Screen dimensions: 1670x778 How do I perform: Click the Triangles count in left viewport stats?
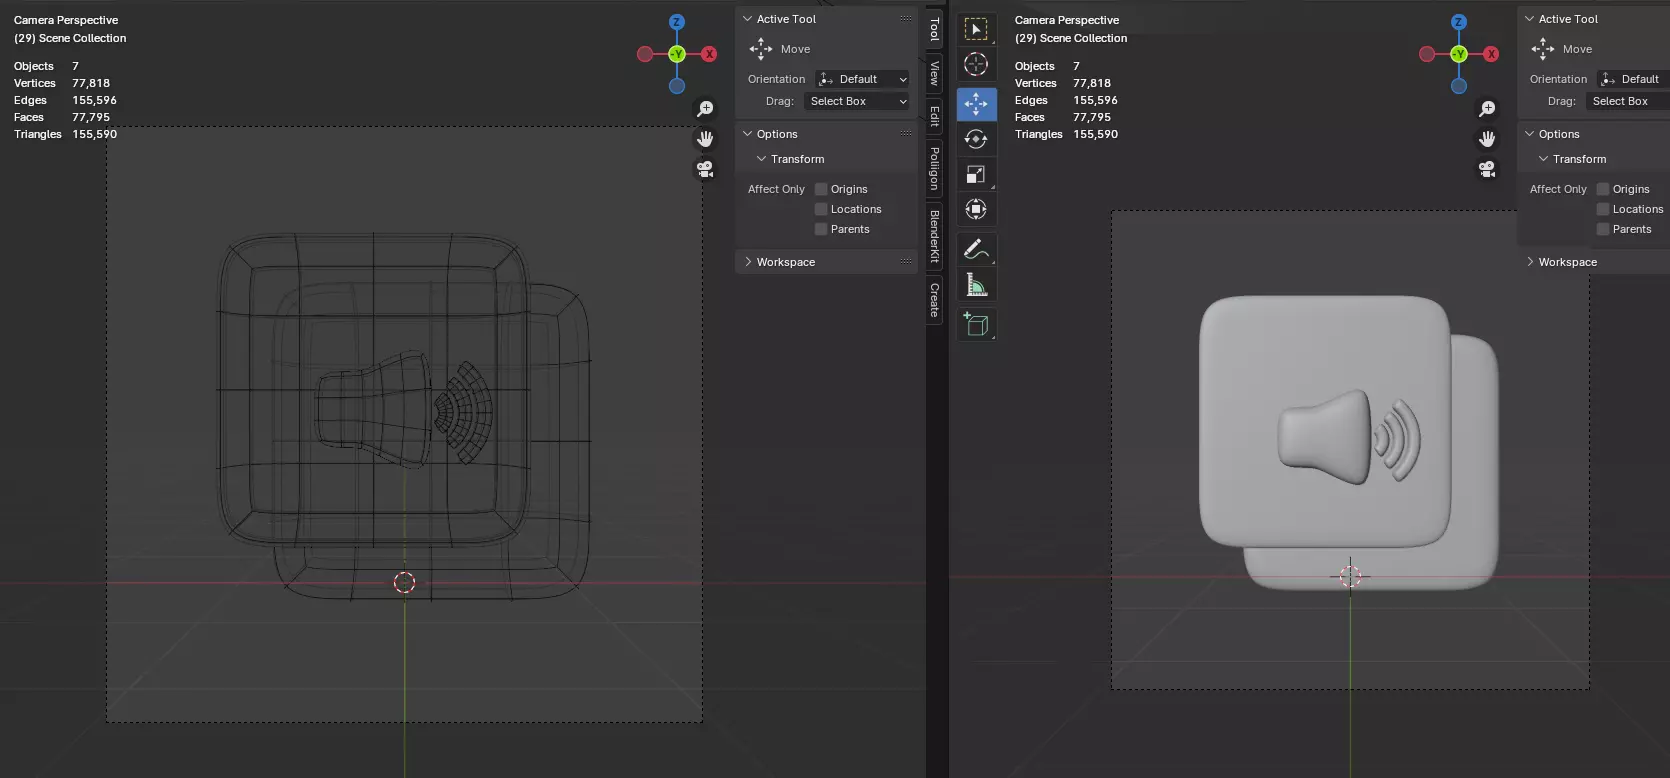[94, 134]
